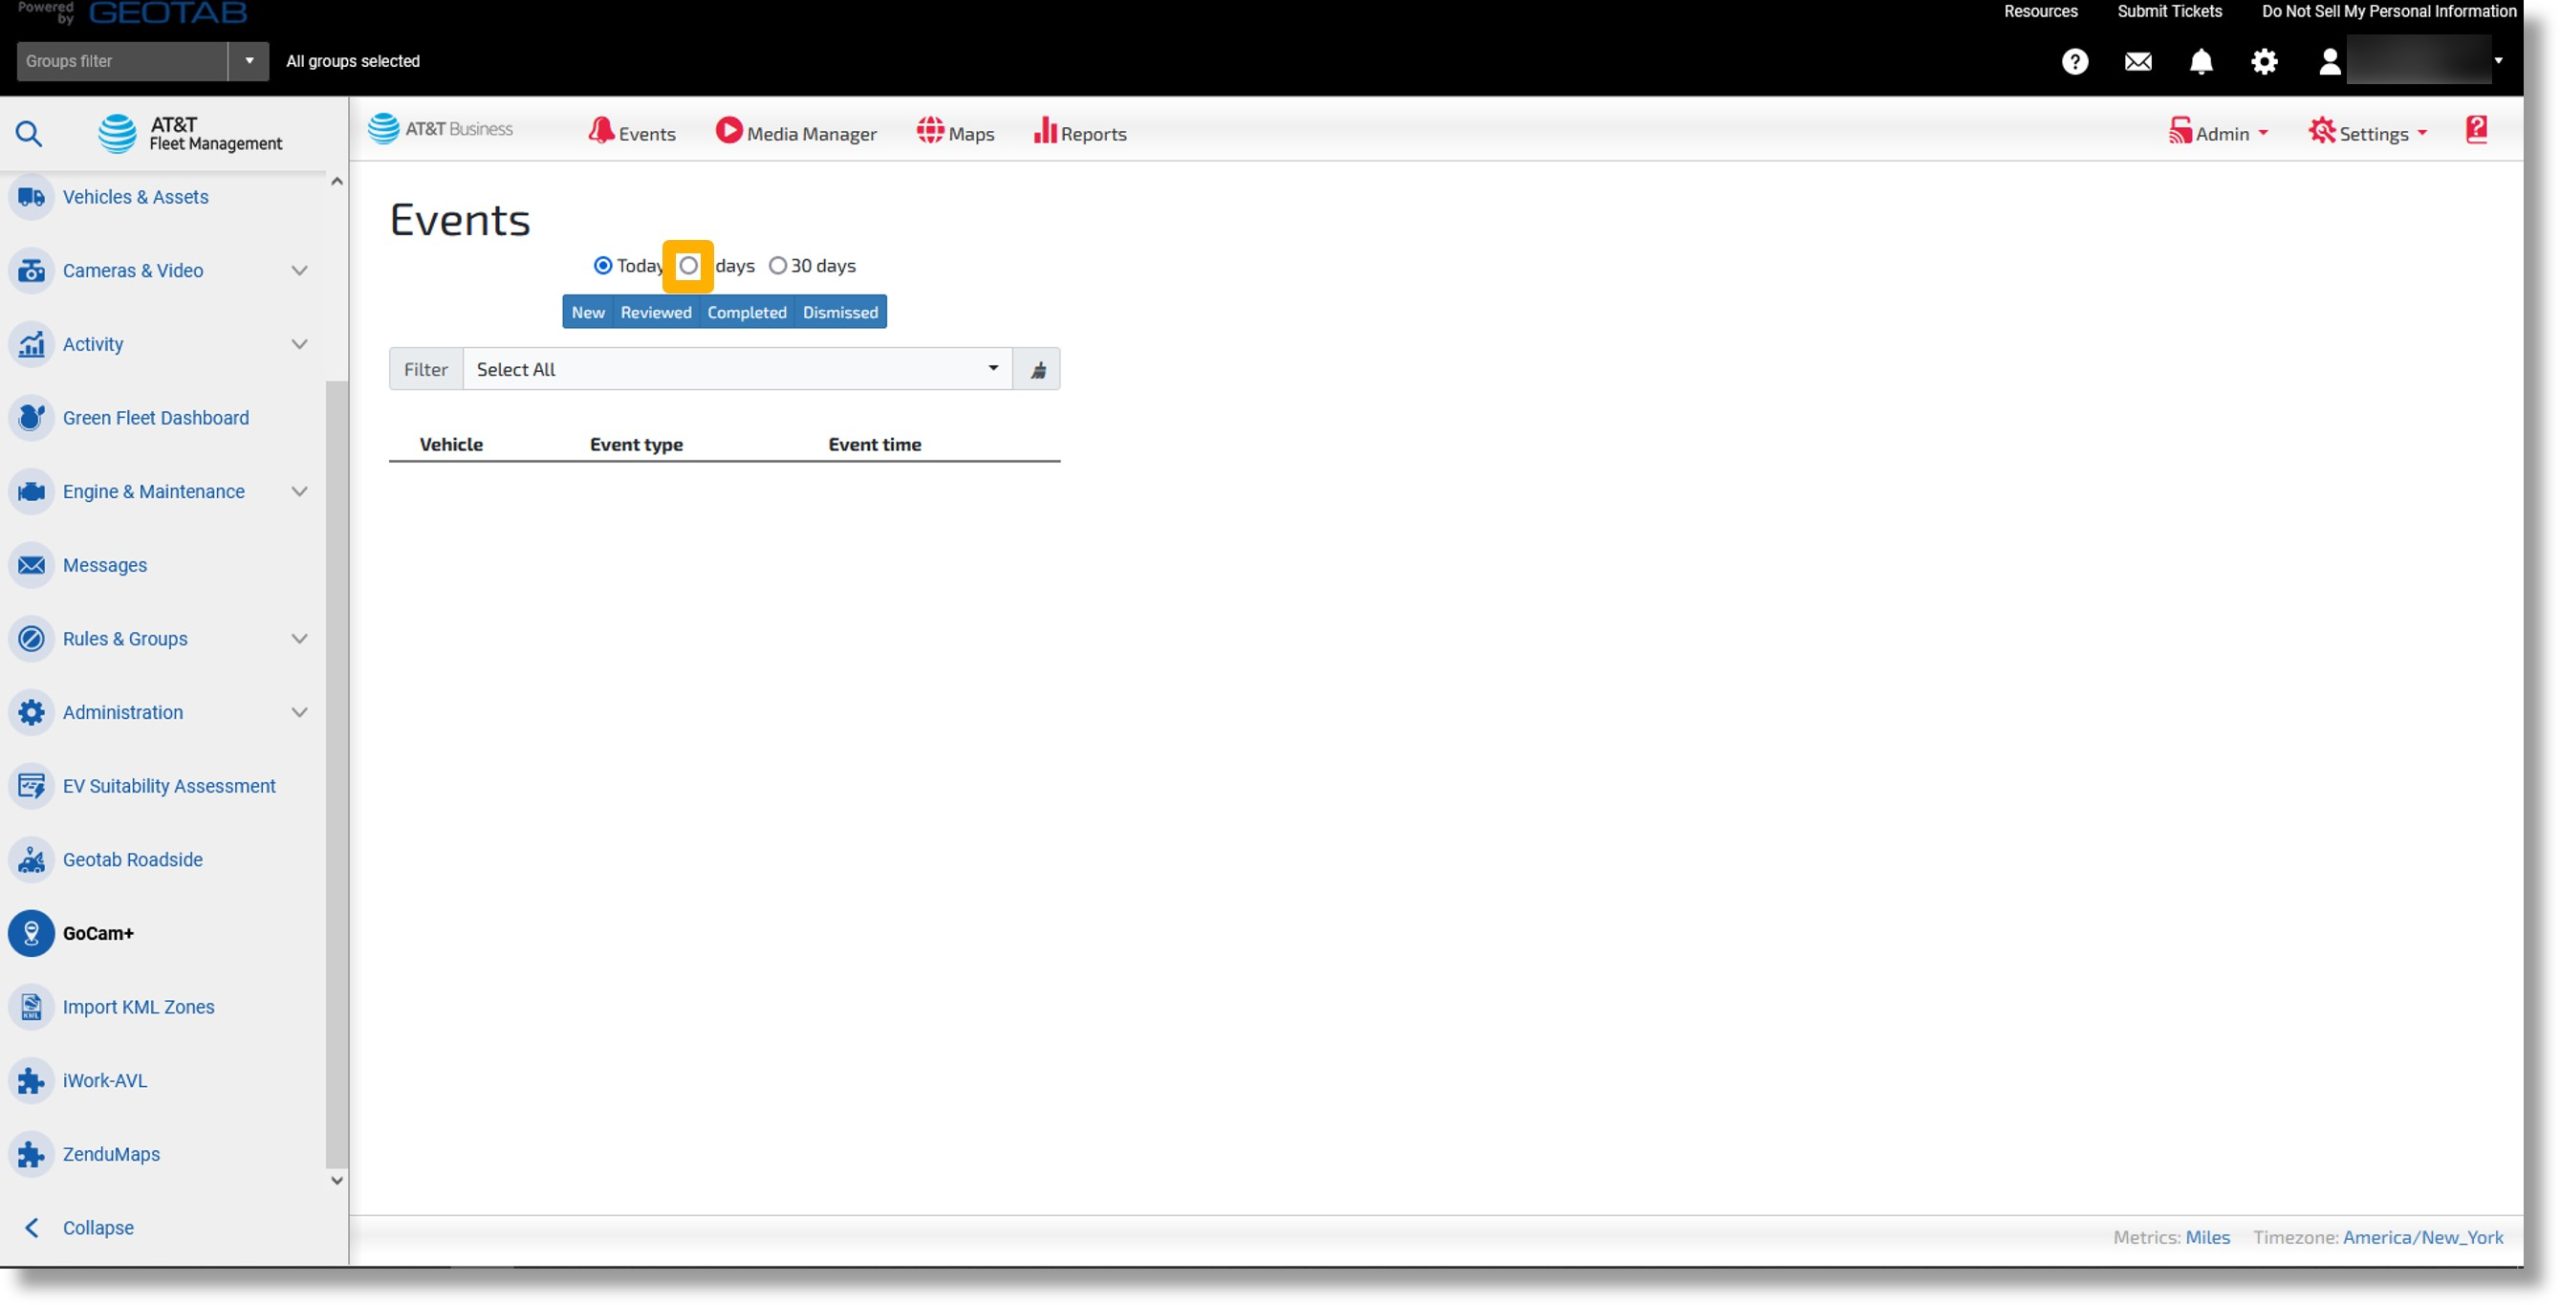The width and height of the screenshot is (2560, 1305).
Task: Click the New events tab filter
Action: tap(588, 311)
